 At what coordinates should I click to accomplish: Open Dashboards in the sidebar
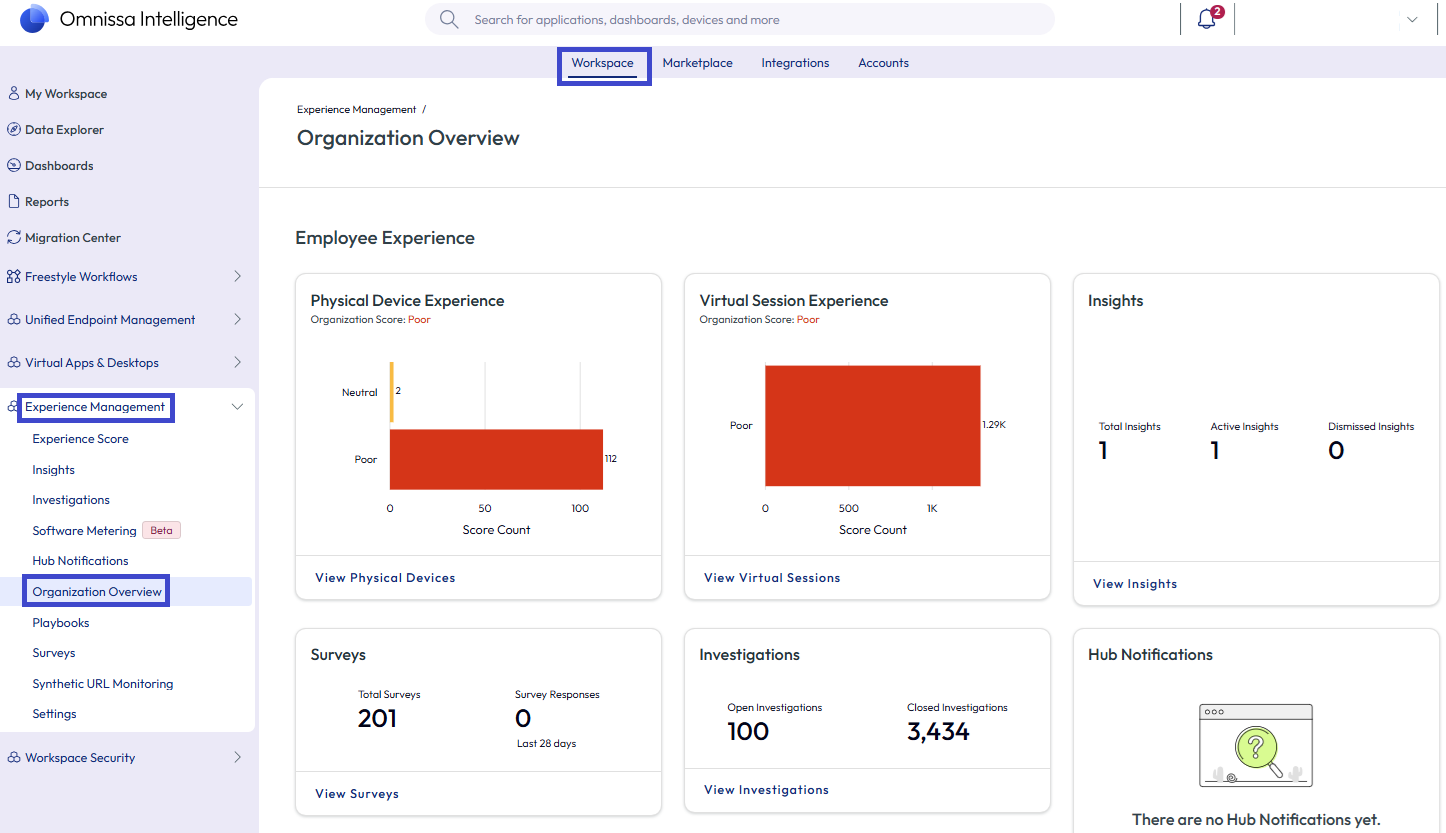tap(59, 166)
